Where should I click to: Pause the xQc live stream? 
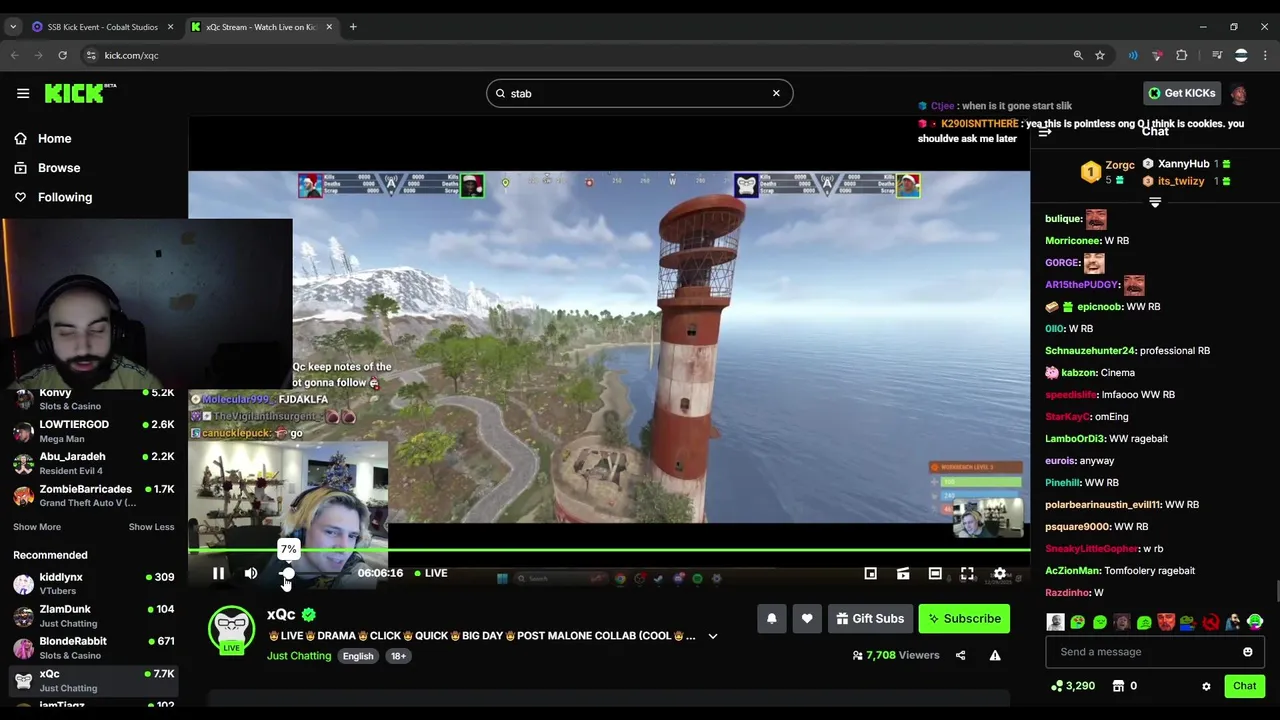pyautogui.click(x=218, y=573)
